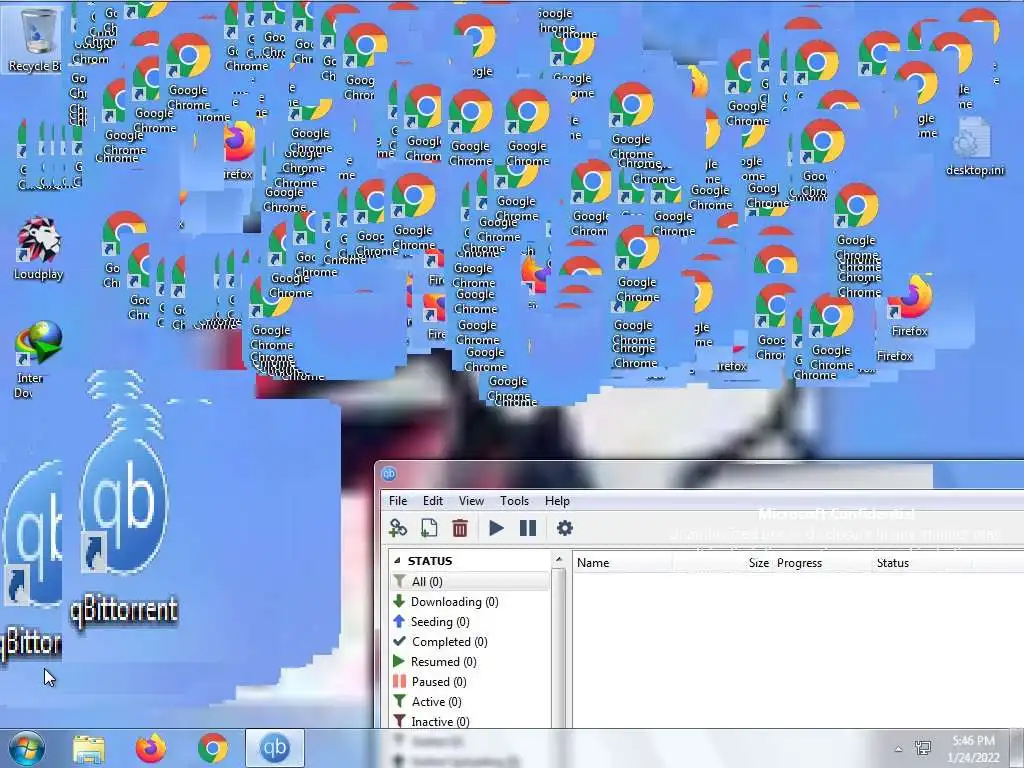Select the Seeding (0) filter
The image size is (1024, 768).
point(432,622)
